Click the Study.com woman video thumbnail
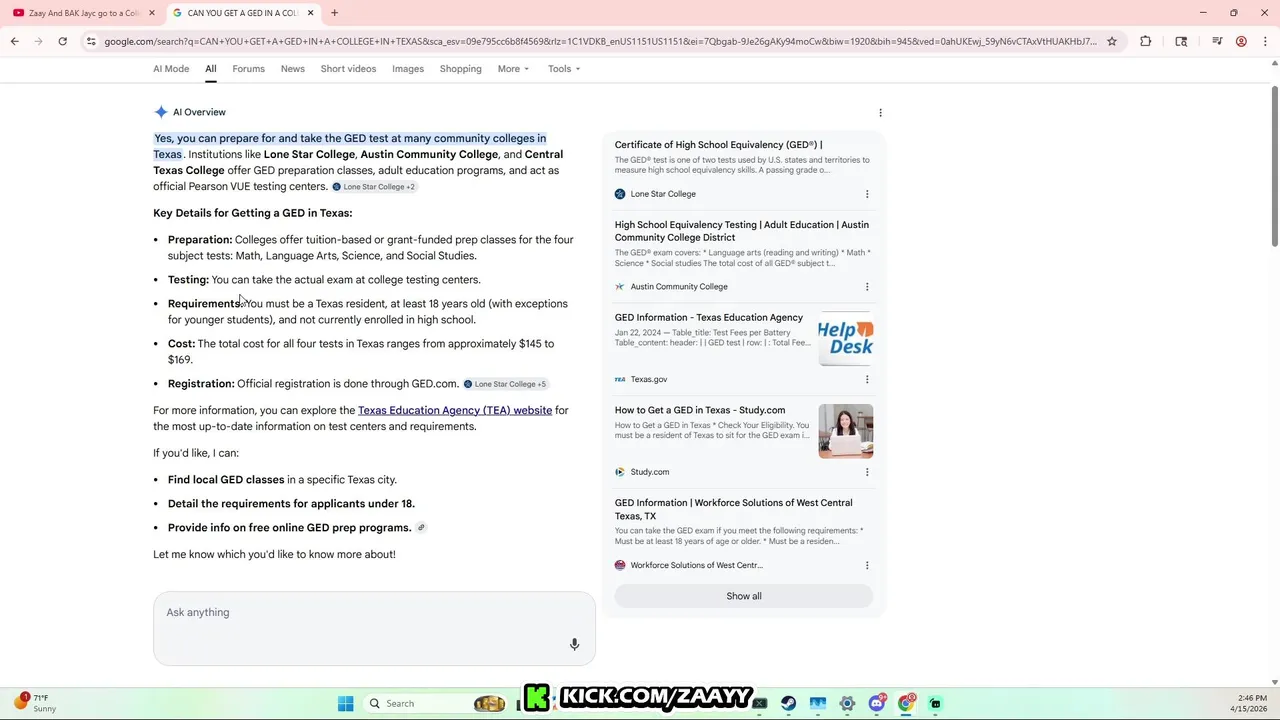Screen dimensions: 1280x720 point(846,431)
